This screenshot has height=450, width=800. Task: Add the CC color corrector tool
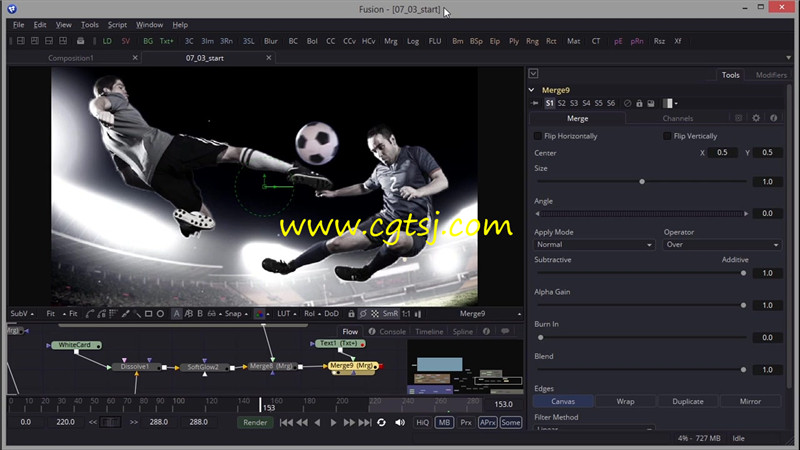[x=331, y=41]
